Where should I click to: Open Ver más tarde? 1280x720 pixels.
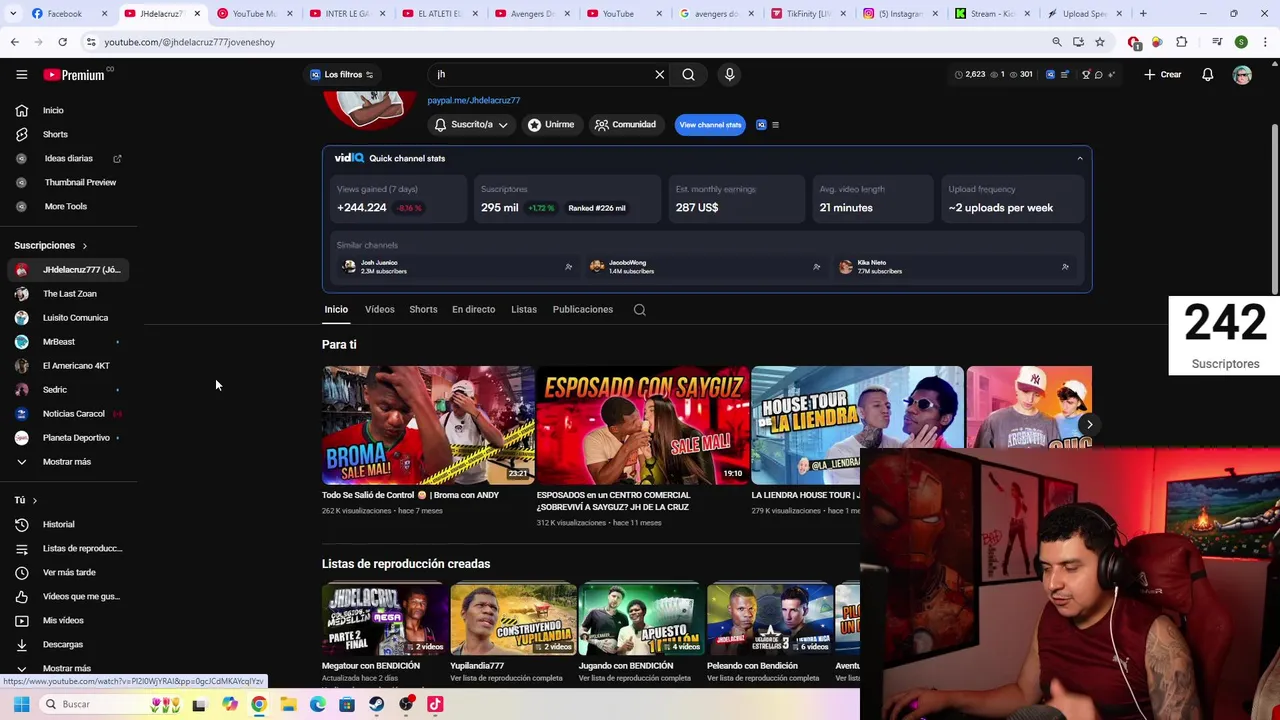tap(70, 572)
